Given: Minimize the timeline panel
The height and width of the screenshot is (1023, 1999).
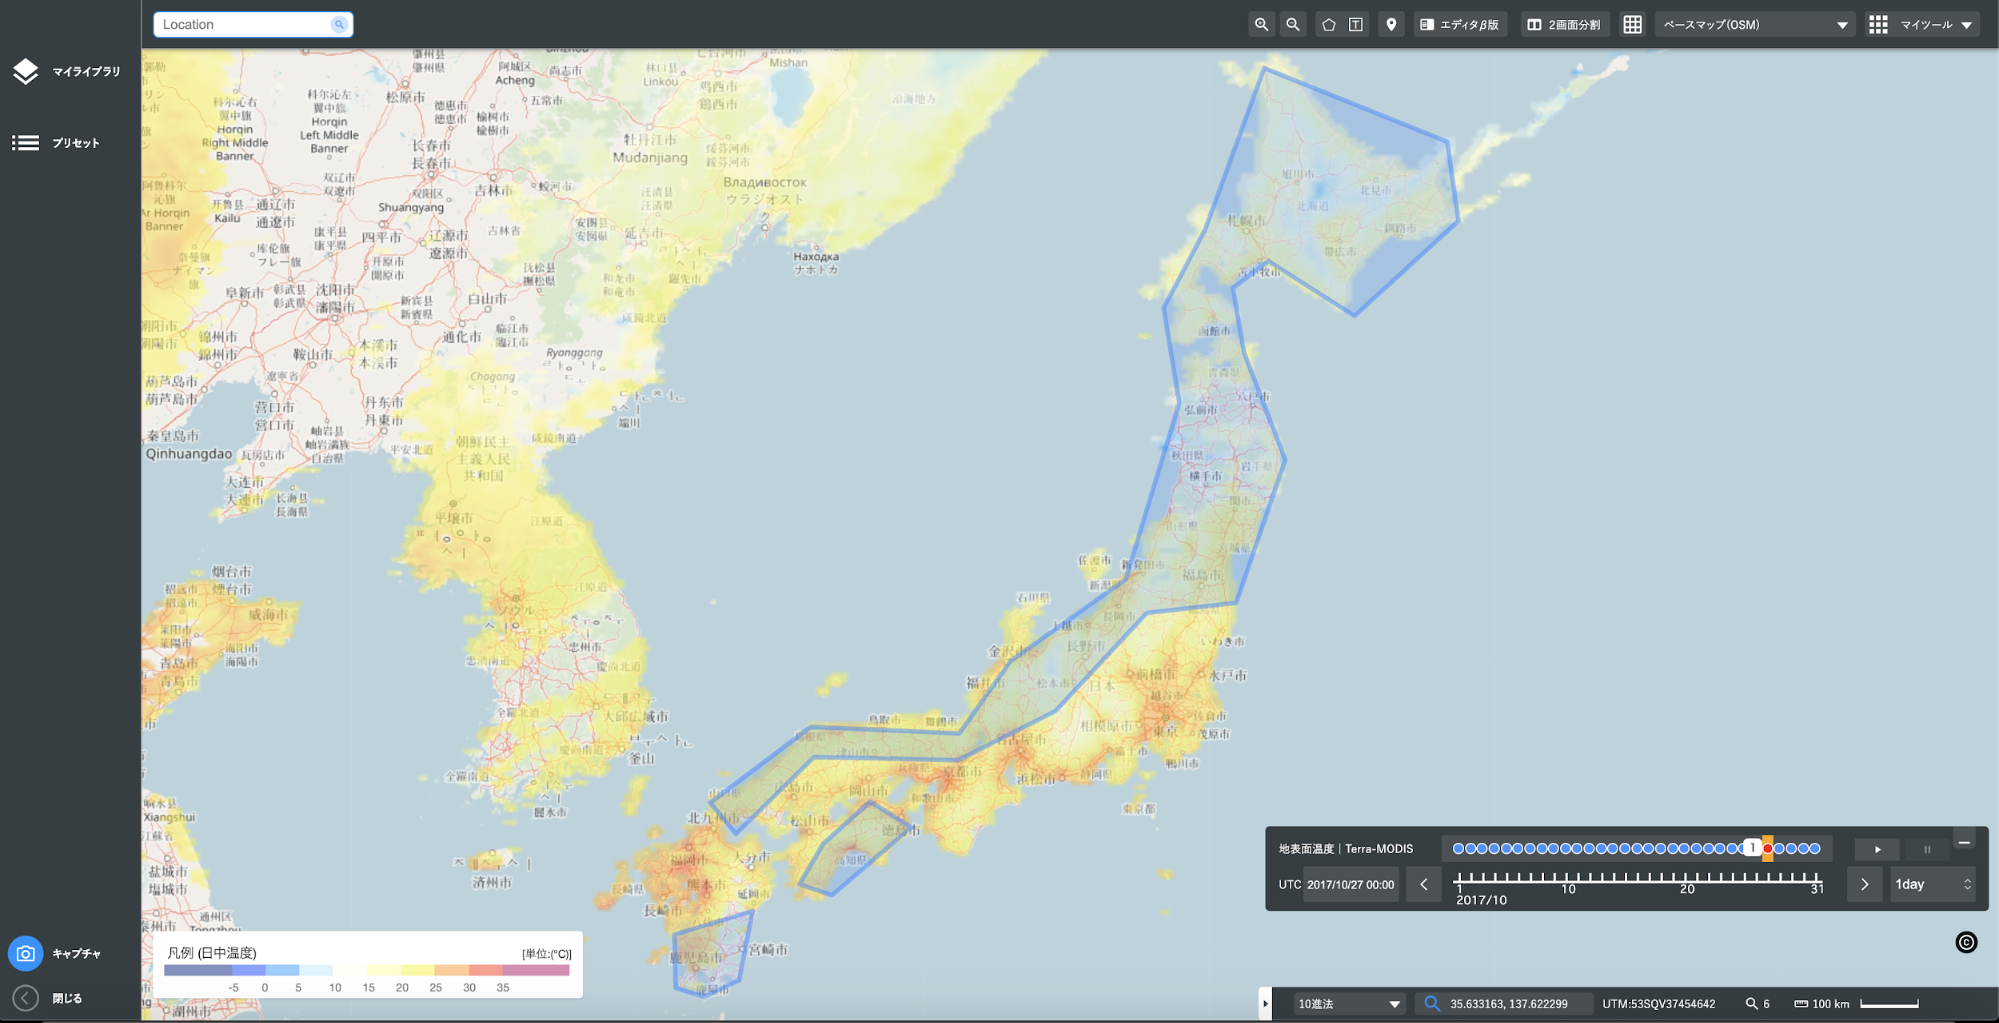Looking at the screenshot, I should [1964, 842].
